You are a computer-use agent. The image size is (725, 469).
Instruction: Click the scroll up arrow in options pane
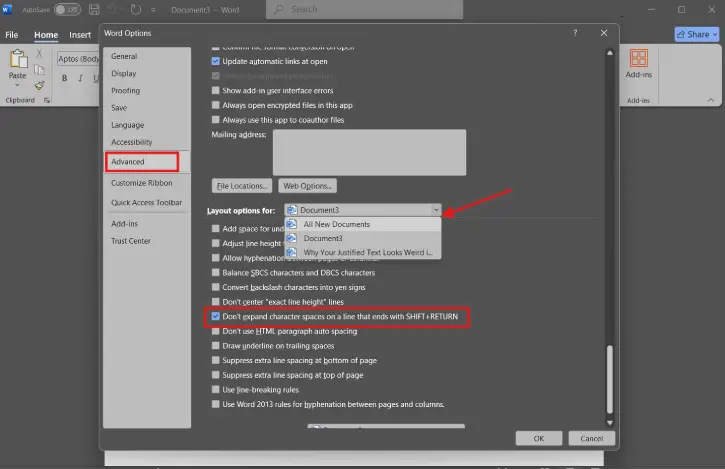pos(610,53)
